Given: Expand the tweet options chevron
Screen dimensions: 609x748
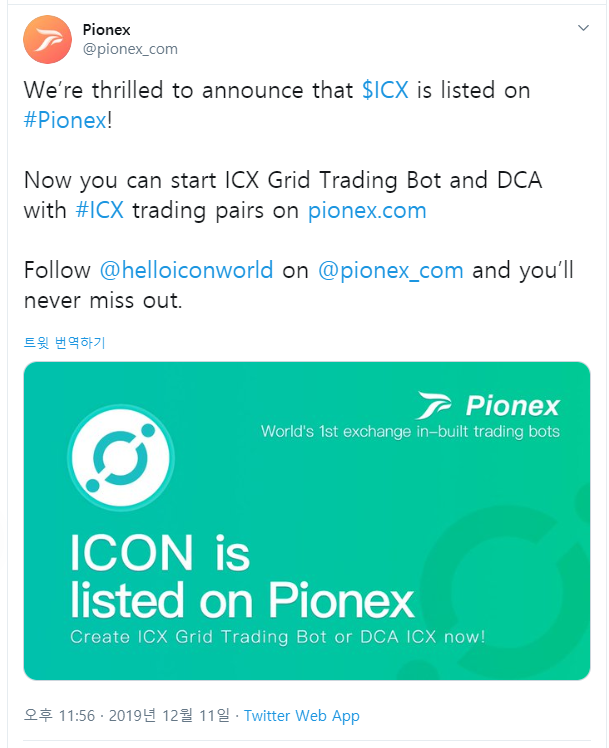Looking at the screenshot, I should coord(583,28).
